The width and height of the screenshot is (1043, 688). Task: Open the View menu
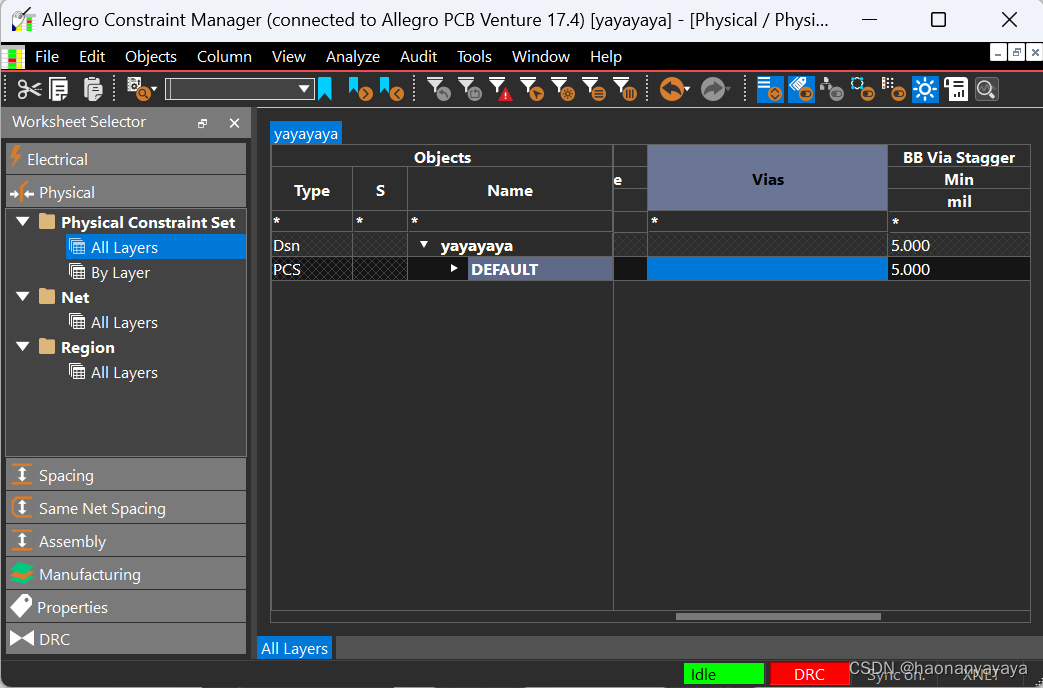(x=289, y=57)
